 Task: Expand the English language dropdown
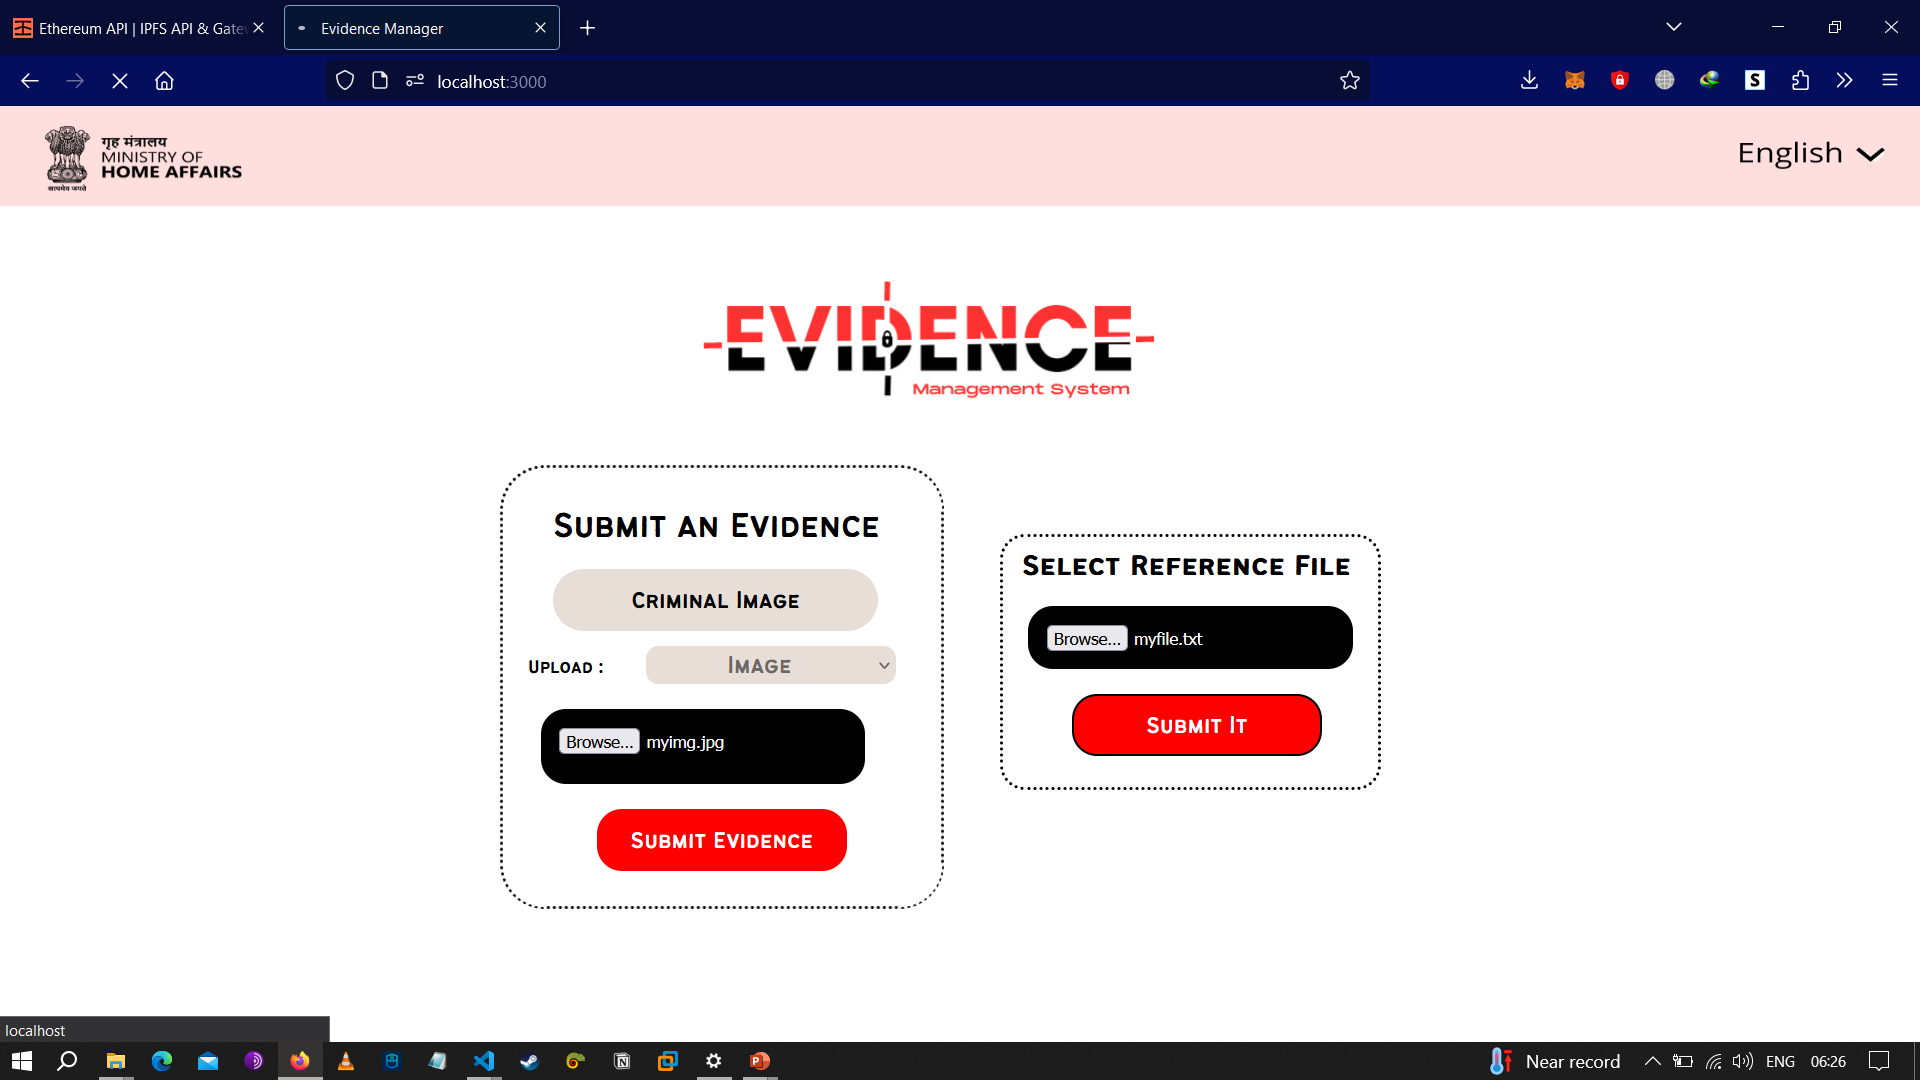click(1810, 153)
